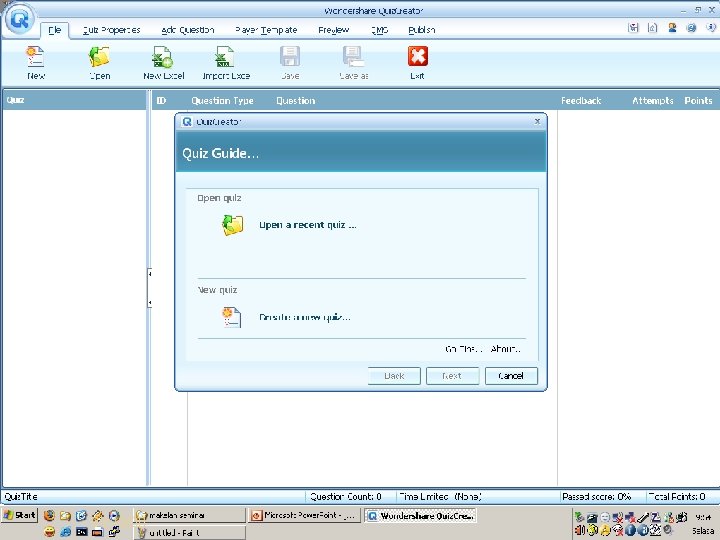Click the Import Excel toolbar icon
Image resolution: width=720 pixels, height=540 pixels.
tap(225, 56)
